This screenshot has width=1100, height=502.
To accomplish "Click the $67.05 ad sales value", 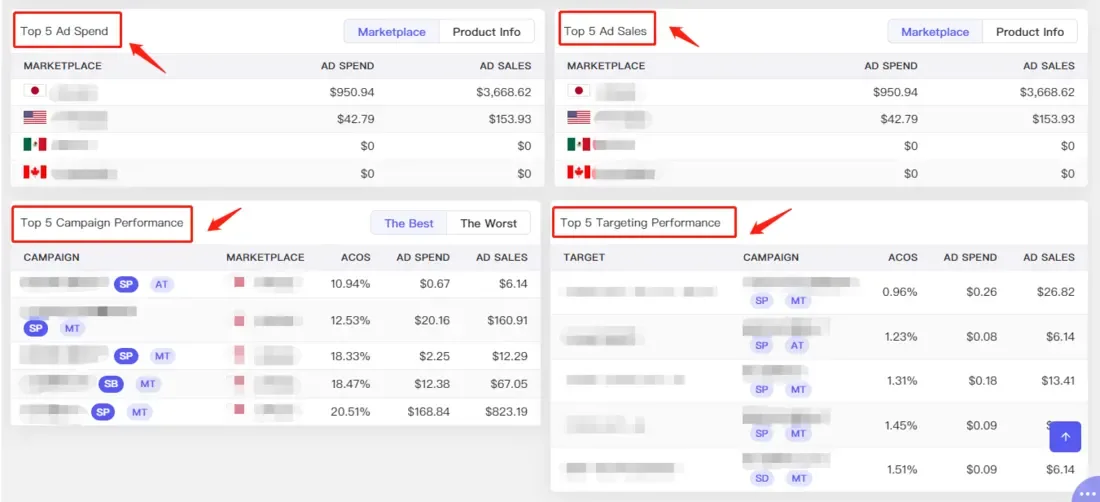I will [510, 384].
